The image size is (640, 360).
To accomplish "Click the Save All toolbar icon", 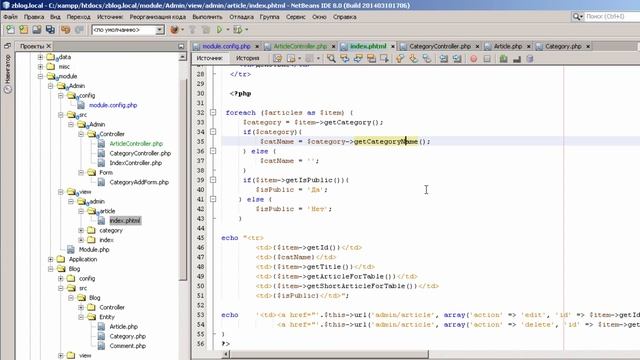I will (x=50, y=30).
